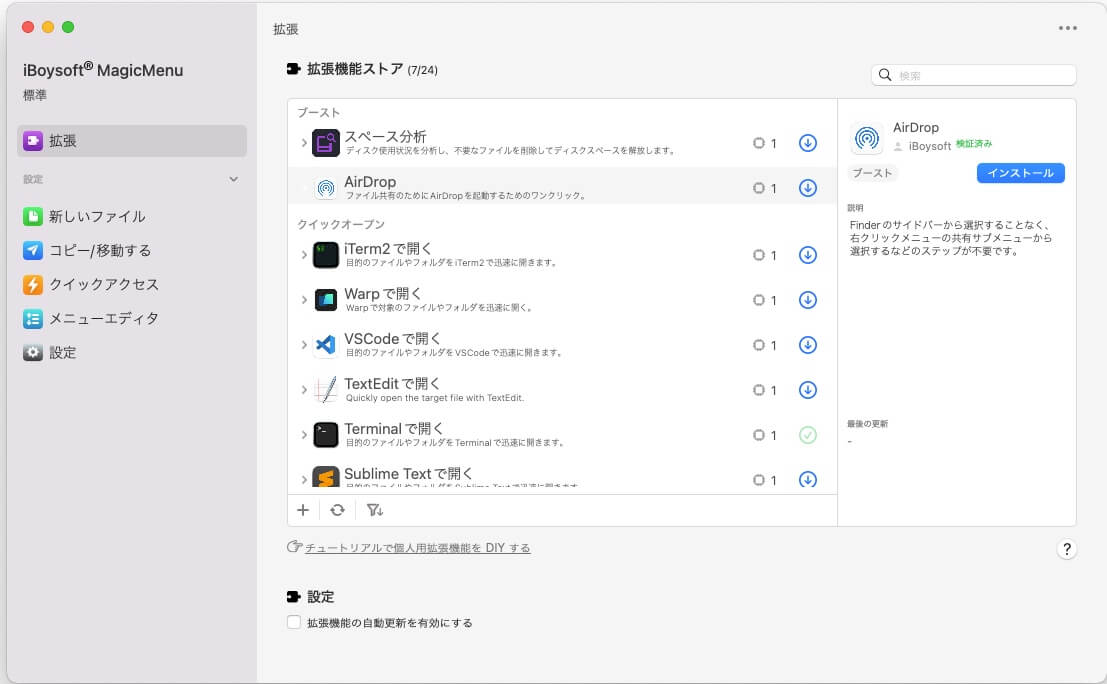Click the iTerm2 app icon
Screen dimensions: 1107x684
point(325,255)
